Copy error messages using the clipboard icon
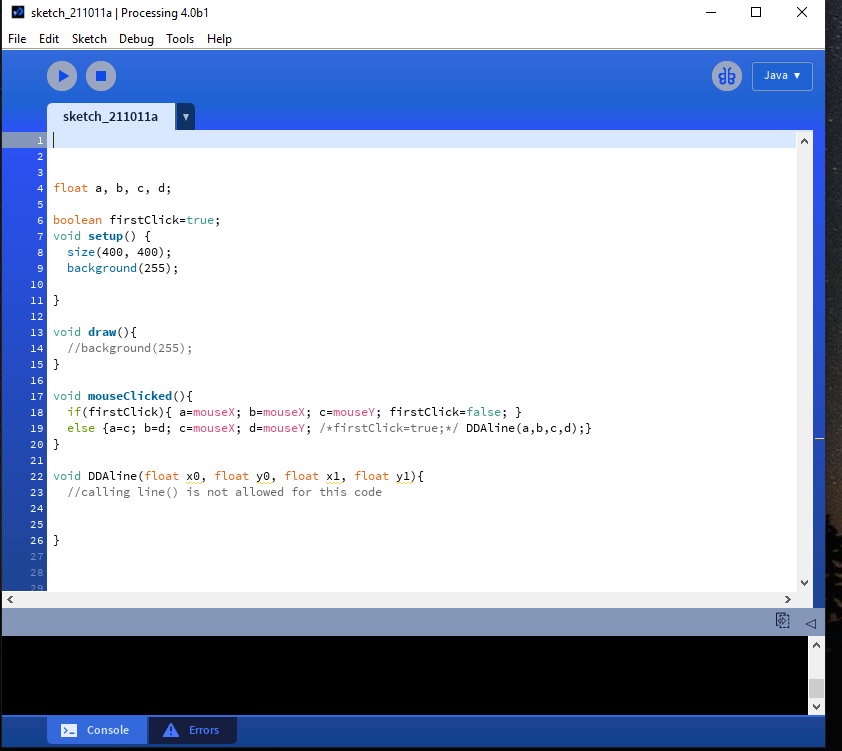Viewport: 842px width, 751px height. tap(782, 620)
